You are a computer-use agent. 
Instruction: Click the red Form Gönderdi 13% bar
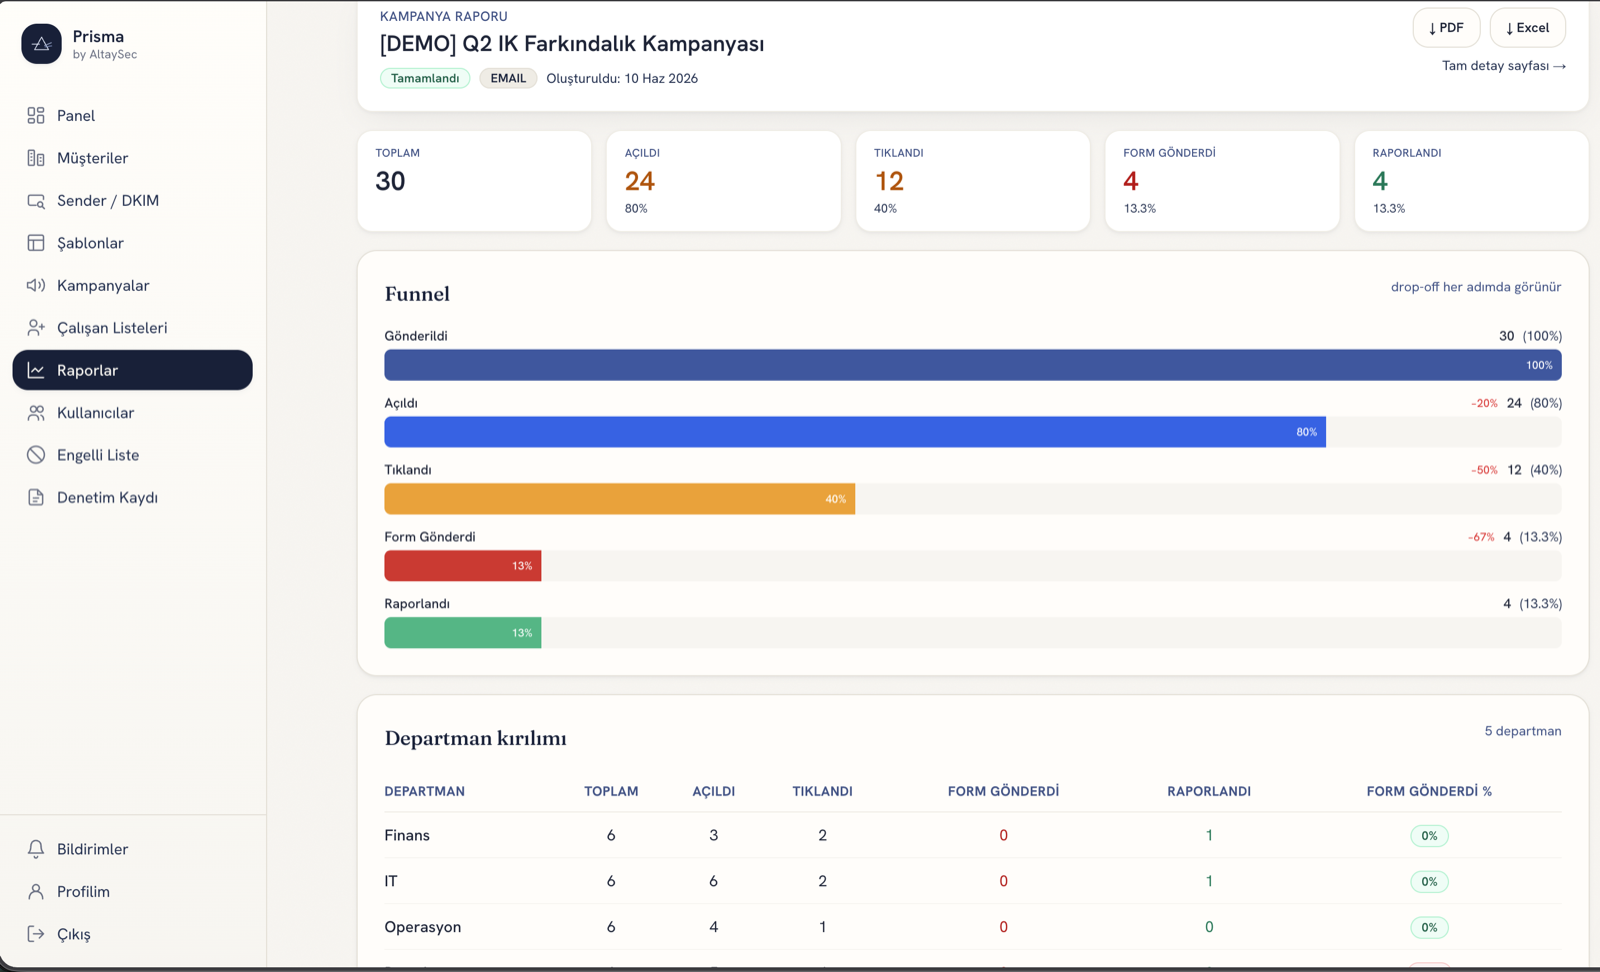pyautogui.click(x=463, y=566)
